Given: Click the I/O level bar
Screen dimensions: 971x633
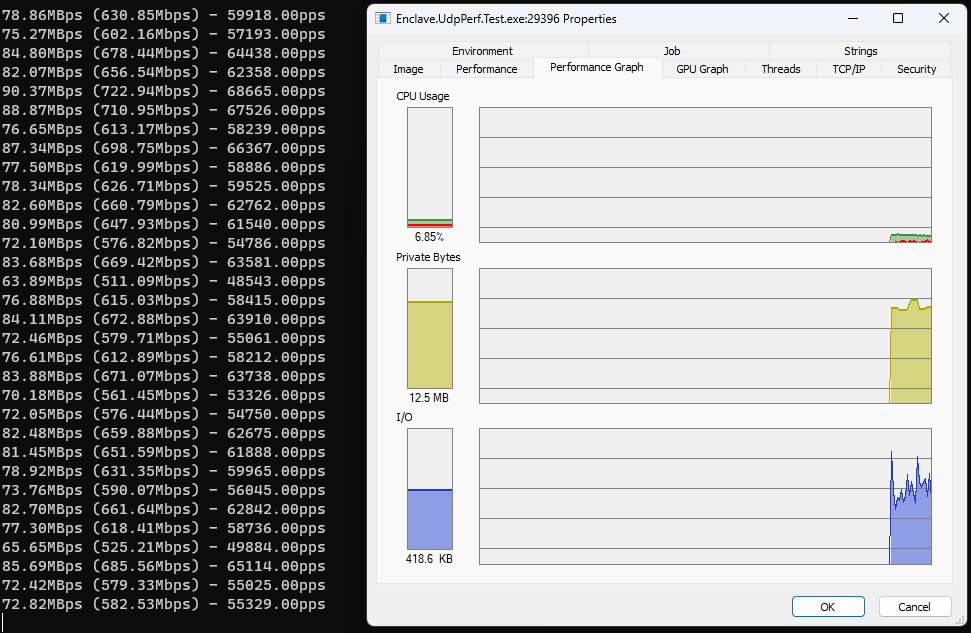Looking at the screenshot, I should point(430,489).
